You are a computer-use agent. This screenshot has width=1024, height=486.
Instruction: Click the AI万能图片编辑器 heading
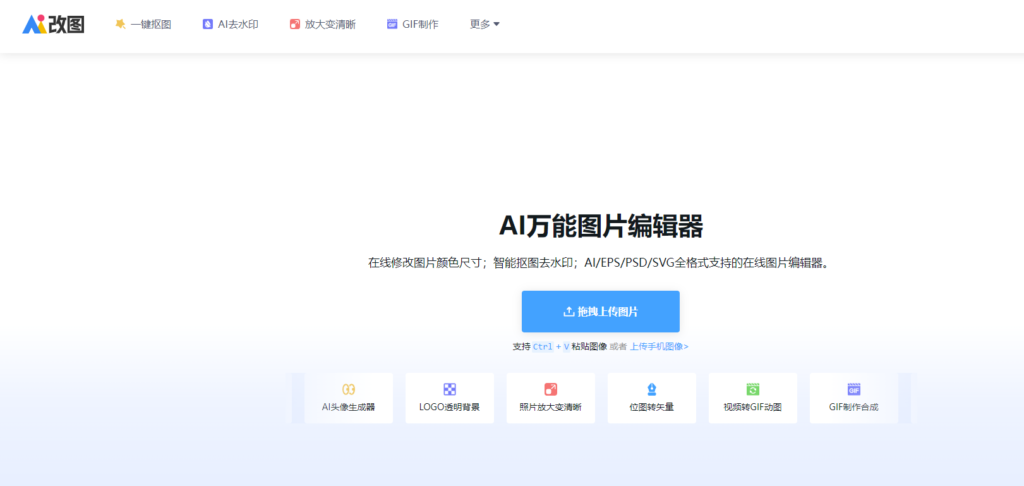click(x=601, y=227)
